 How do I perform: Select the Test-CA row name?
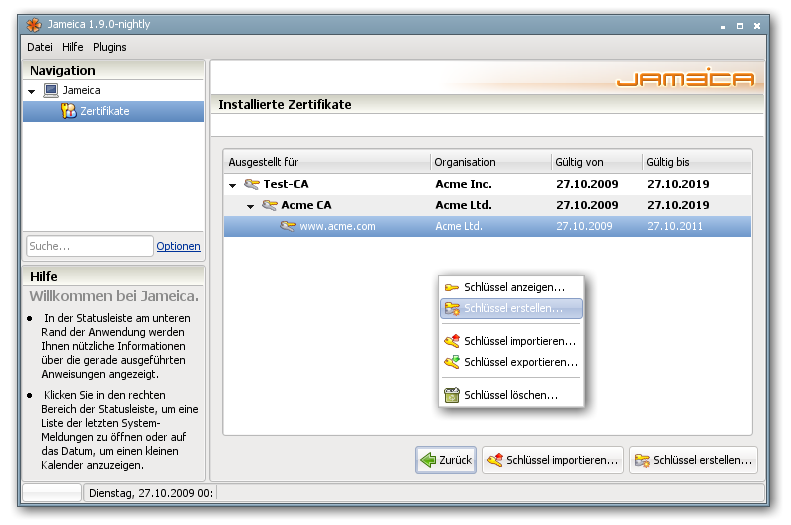tap(286, 184)
